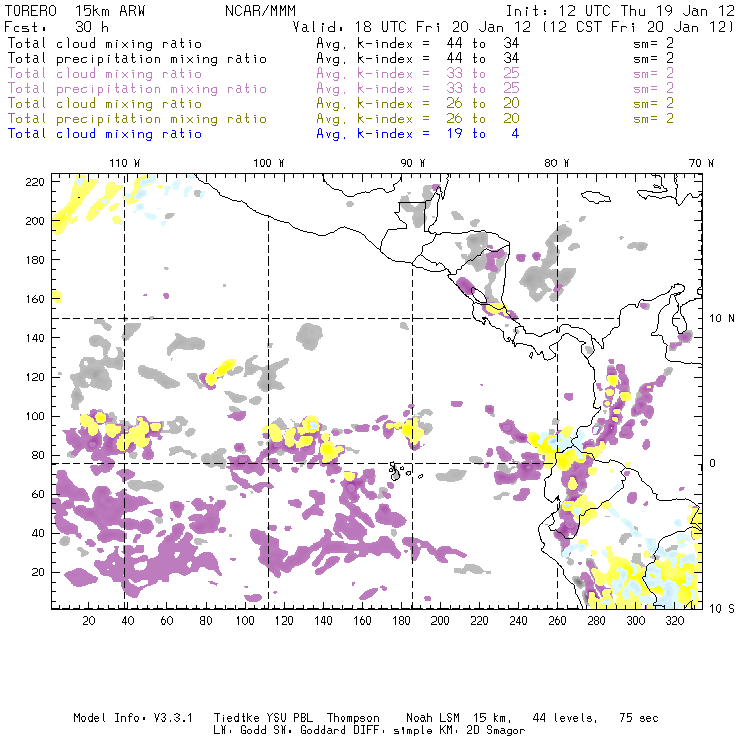The width and height of the screenshot is (740, 740).
Task: Select the 'Fcst: 30 h' forecast label
Action: tap(56, 26)
